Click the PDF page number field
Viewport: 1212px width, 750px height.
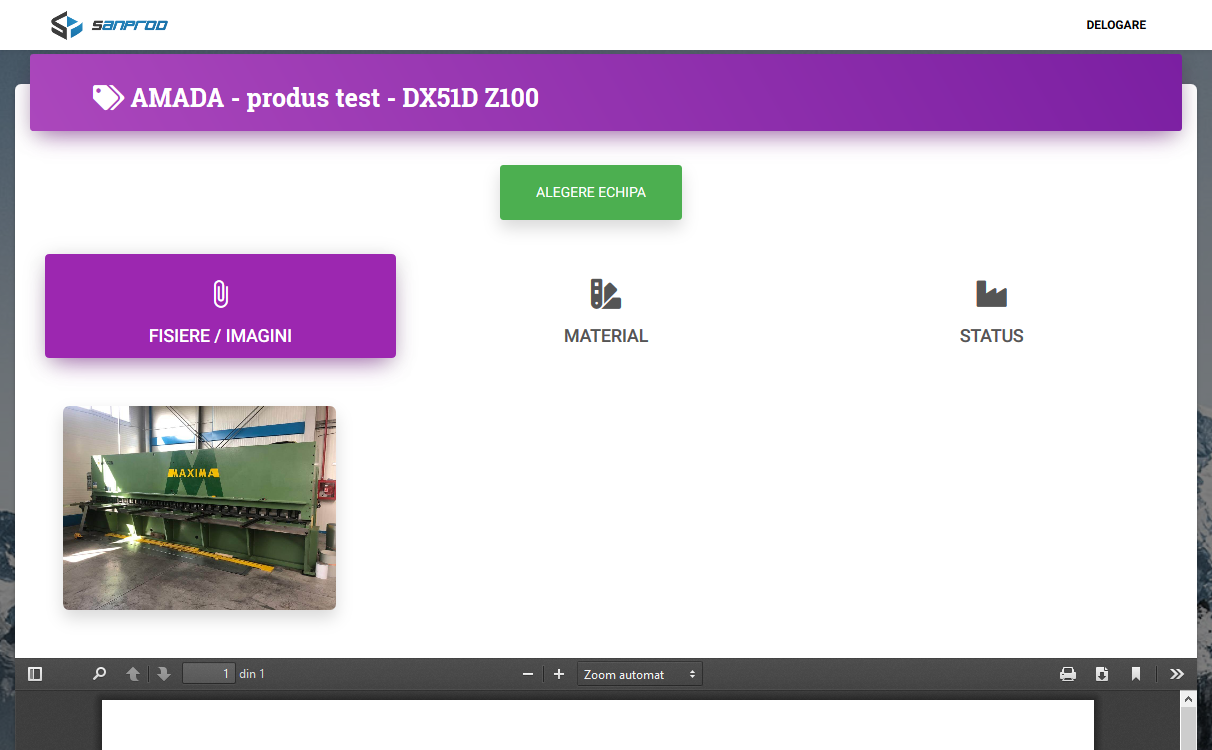(209, 674)
